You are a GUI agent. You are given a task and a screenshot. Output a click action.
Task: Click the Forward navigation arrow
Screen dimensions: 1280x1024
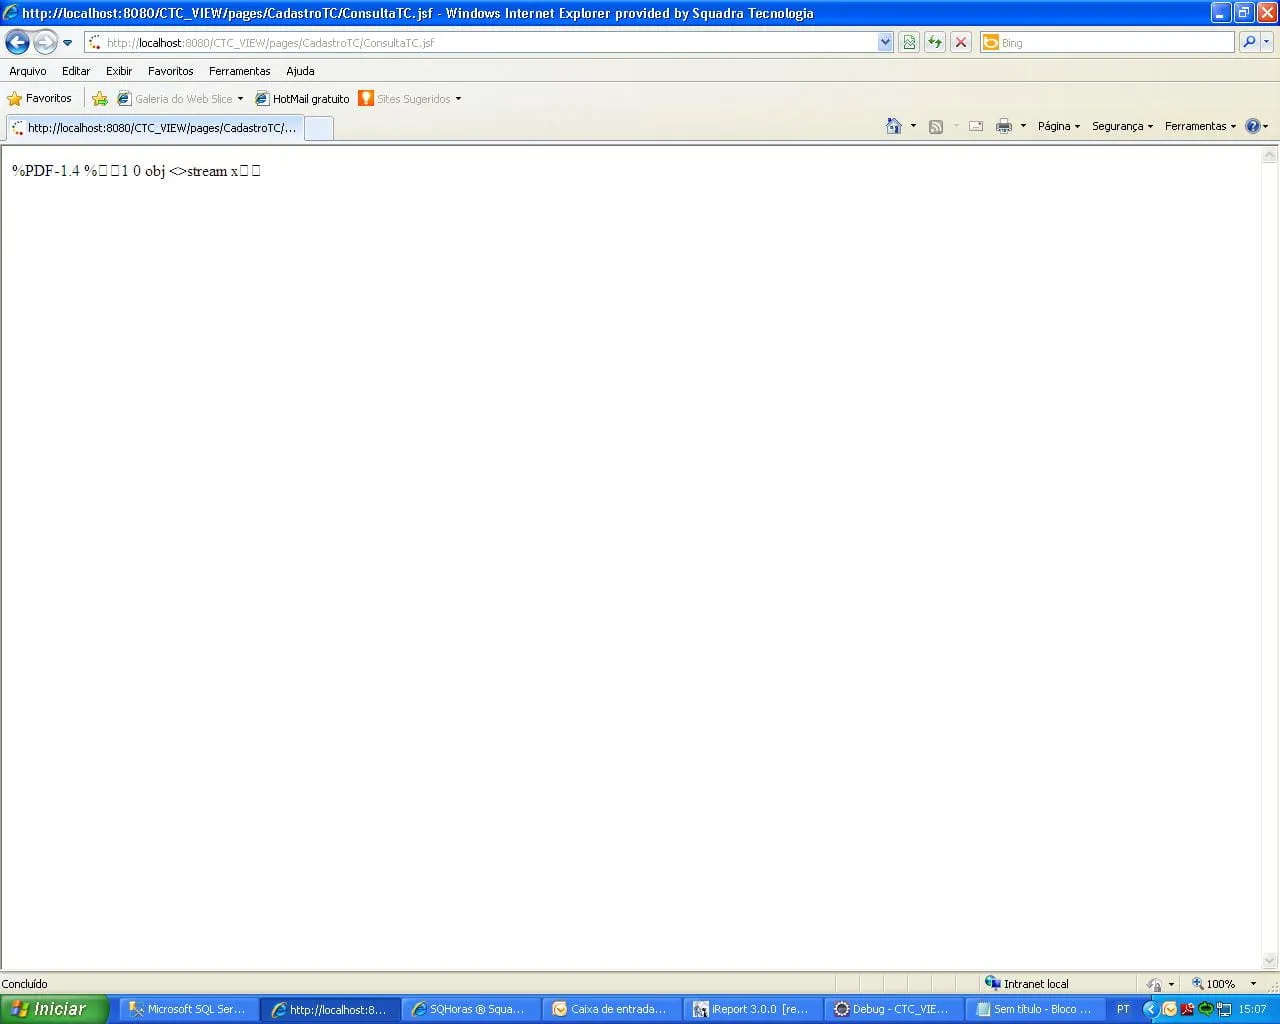click(x=45, y=42)
